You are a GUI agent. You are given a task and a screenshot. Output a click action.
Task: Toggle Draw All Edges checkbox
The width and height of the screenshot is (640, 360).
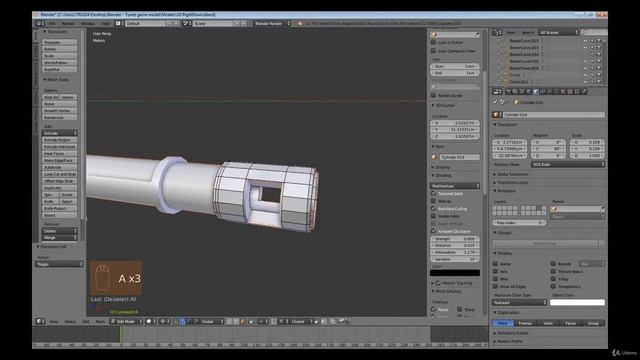point(496,287)
